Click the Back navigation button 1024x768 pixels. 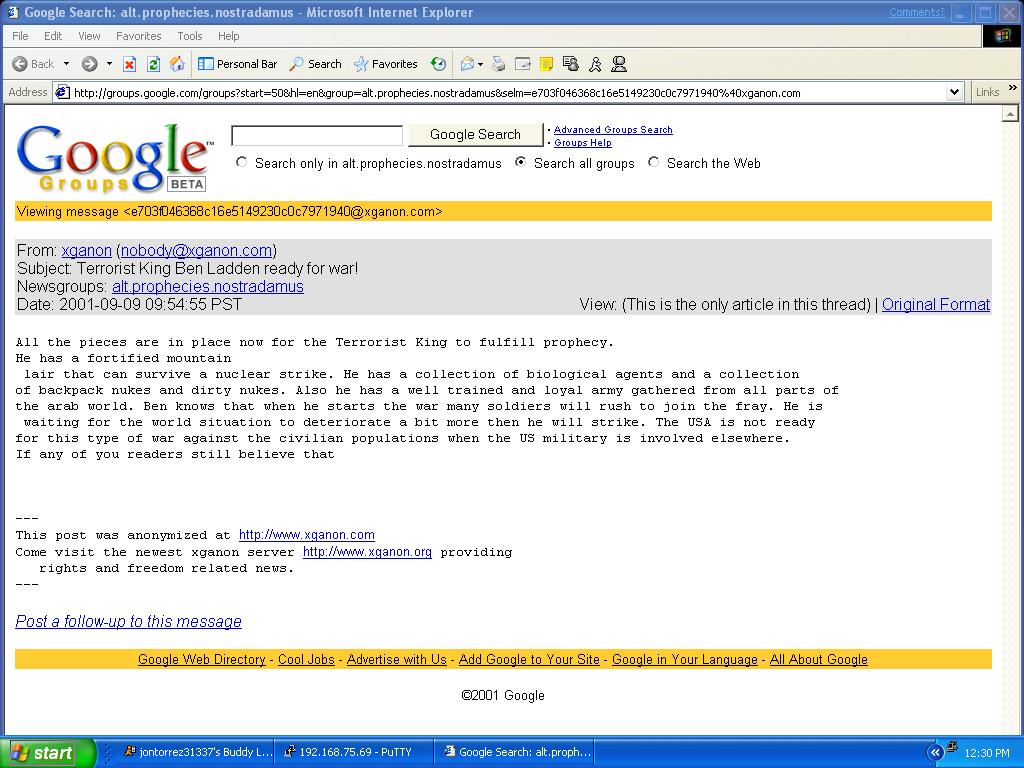[x=33, y=64]
